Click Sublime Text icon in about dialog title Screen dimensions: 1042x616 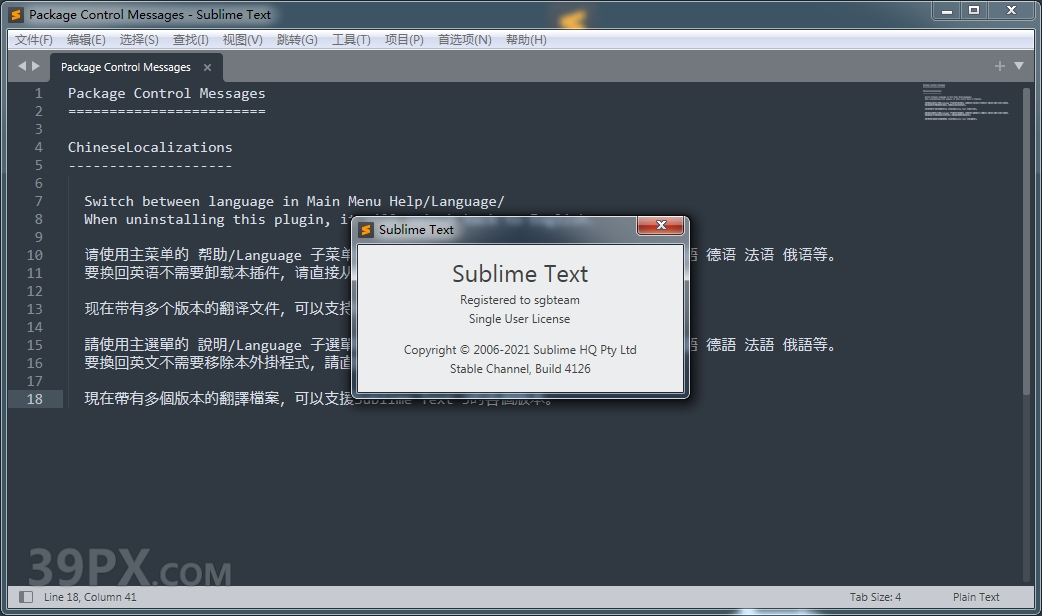point(365,230)
